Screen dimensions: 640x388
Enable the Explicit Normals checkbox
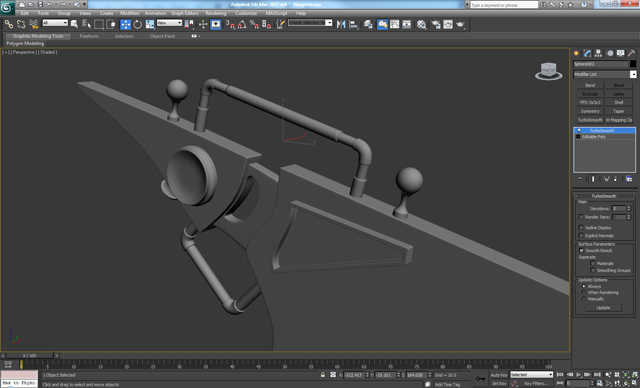click(x=581, y=236)
